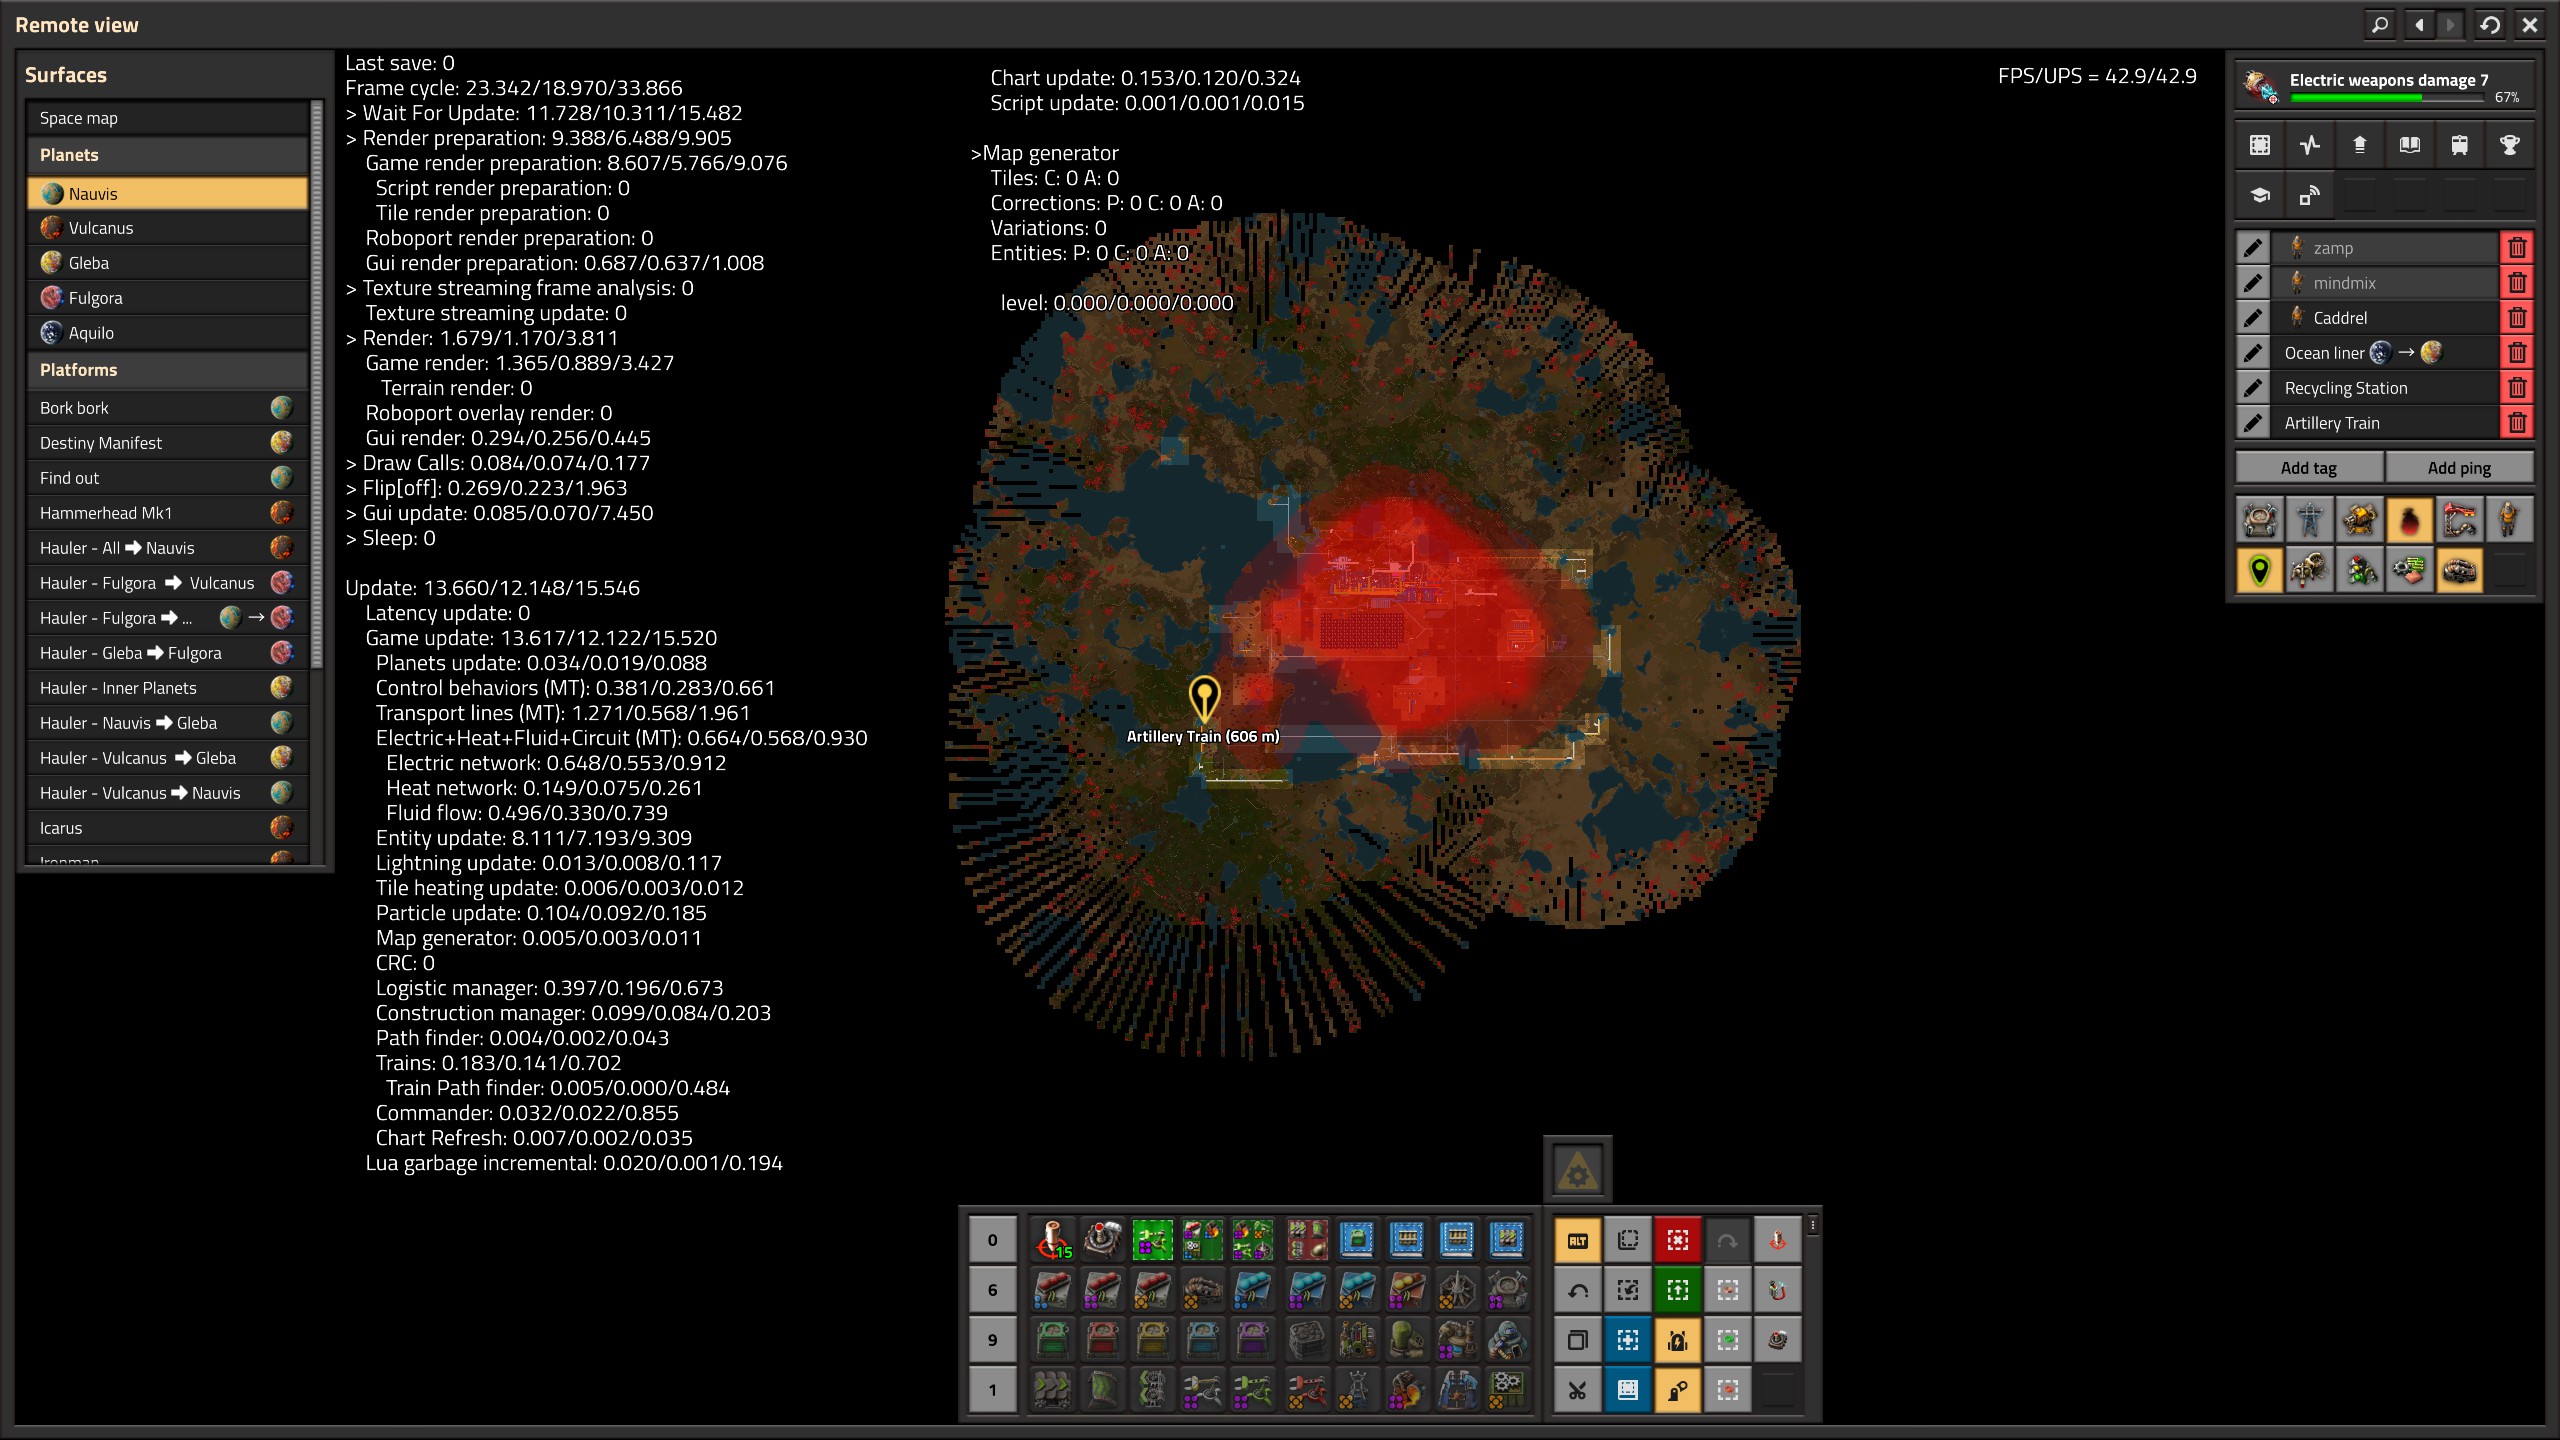
Task: Toggle recipe icons map overlay
Action: 2410,570
